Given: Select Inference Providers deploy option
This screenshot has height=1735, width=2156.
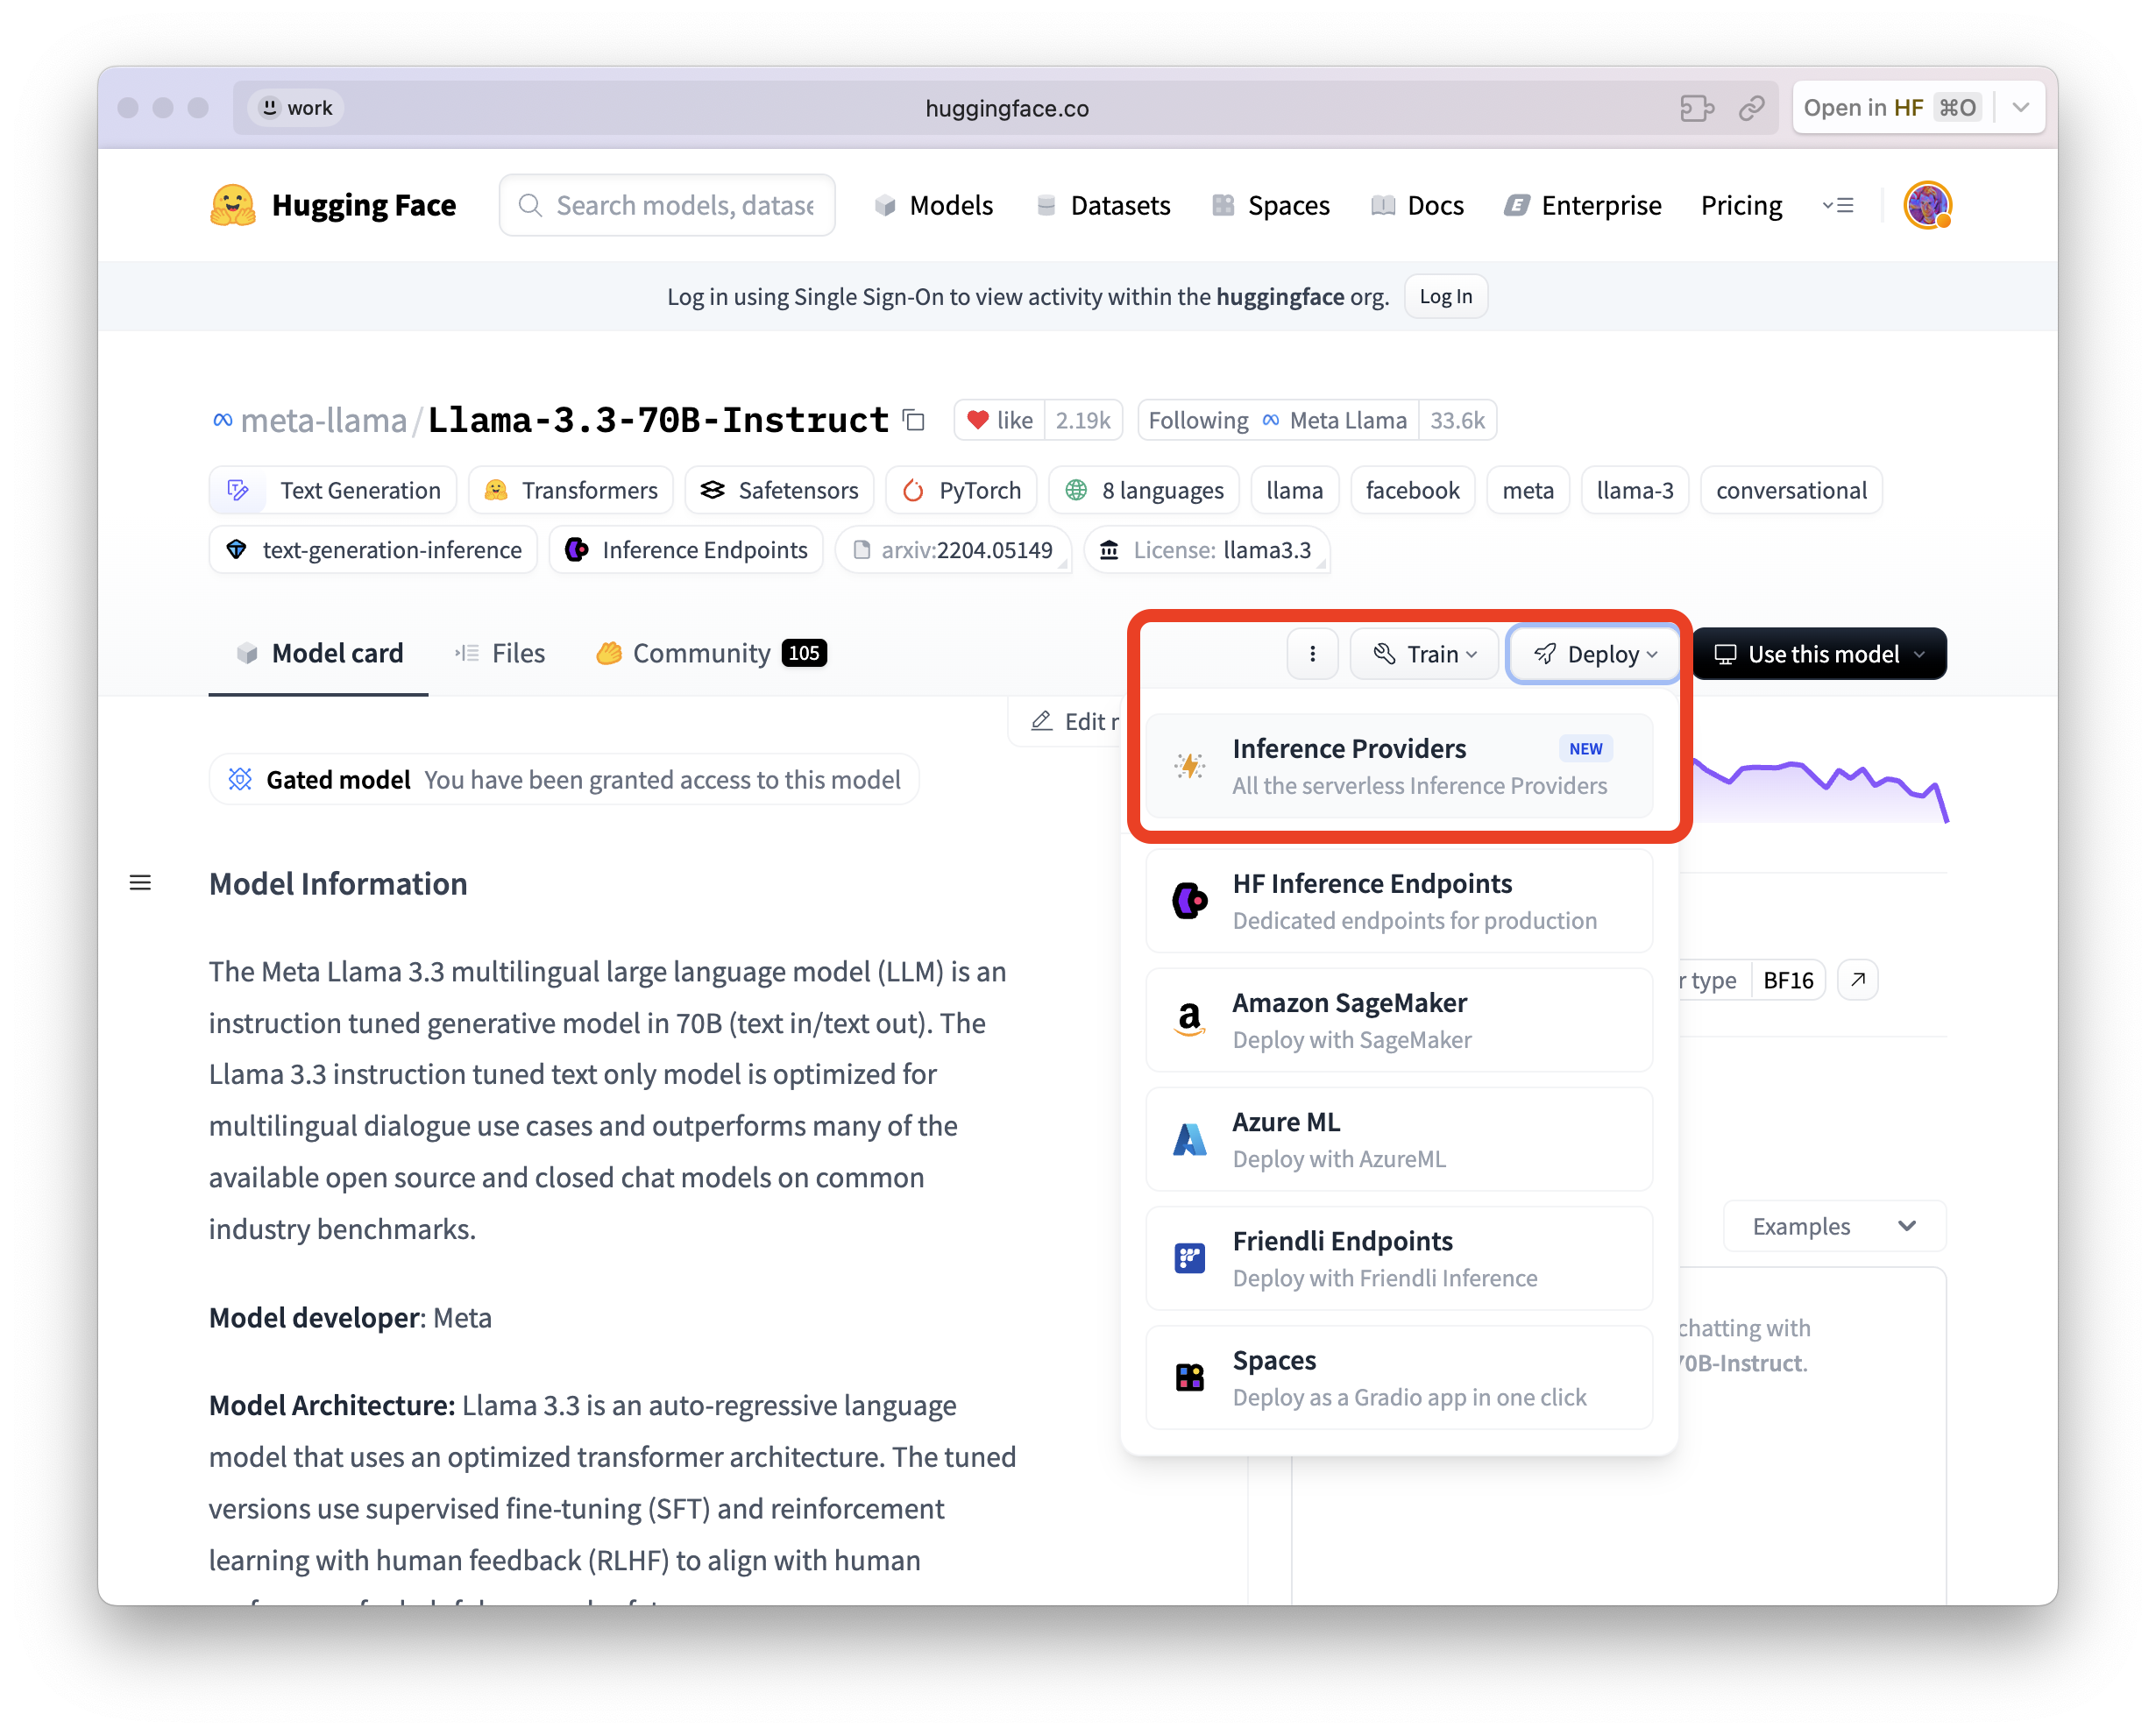Looking at the screenshot, I should tap(1399, 766).
